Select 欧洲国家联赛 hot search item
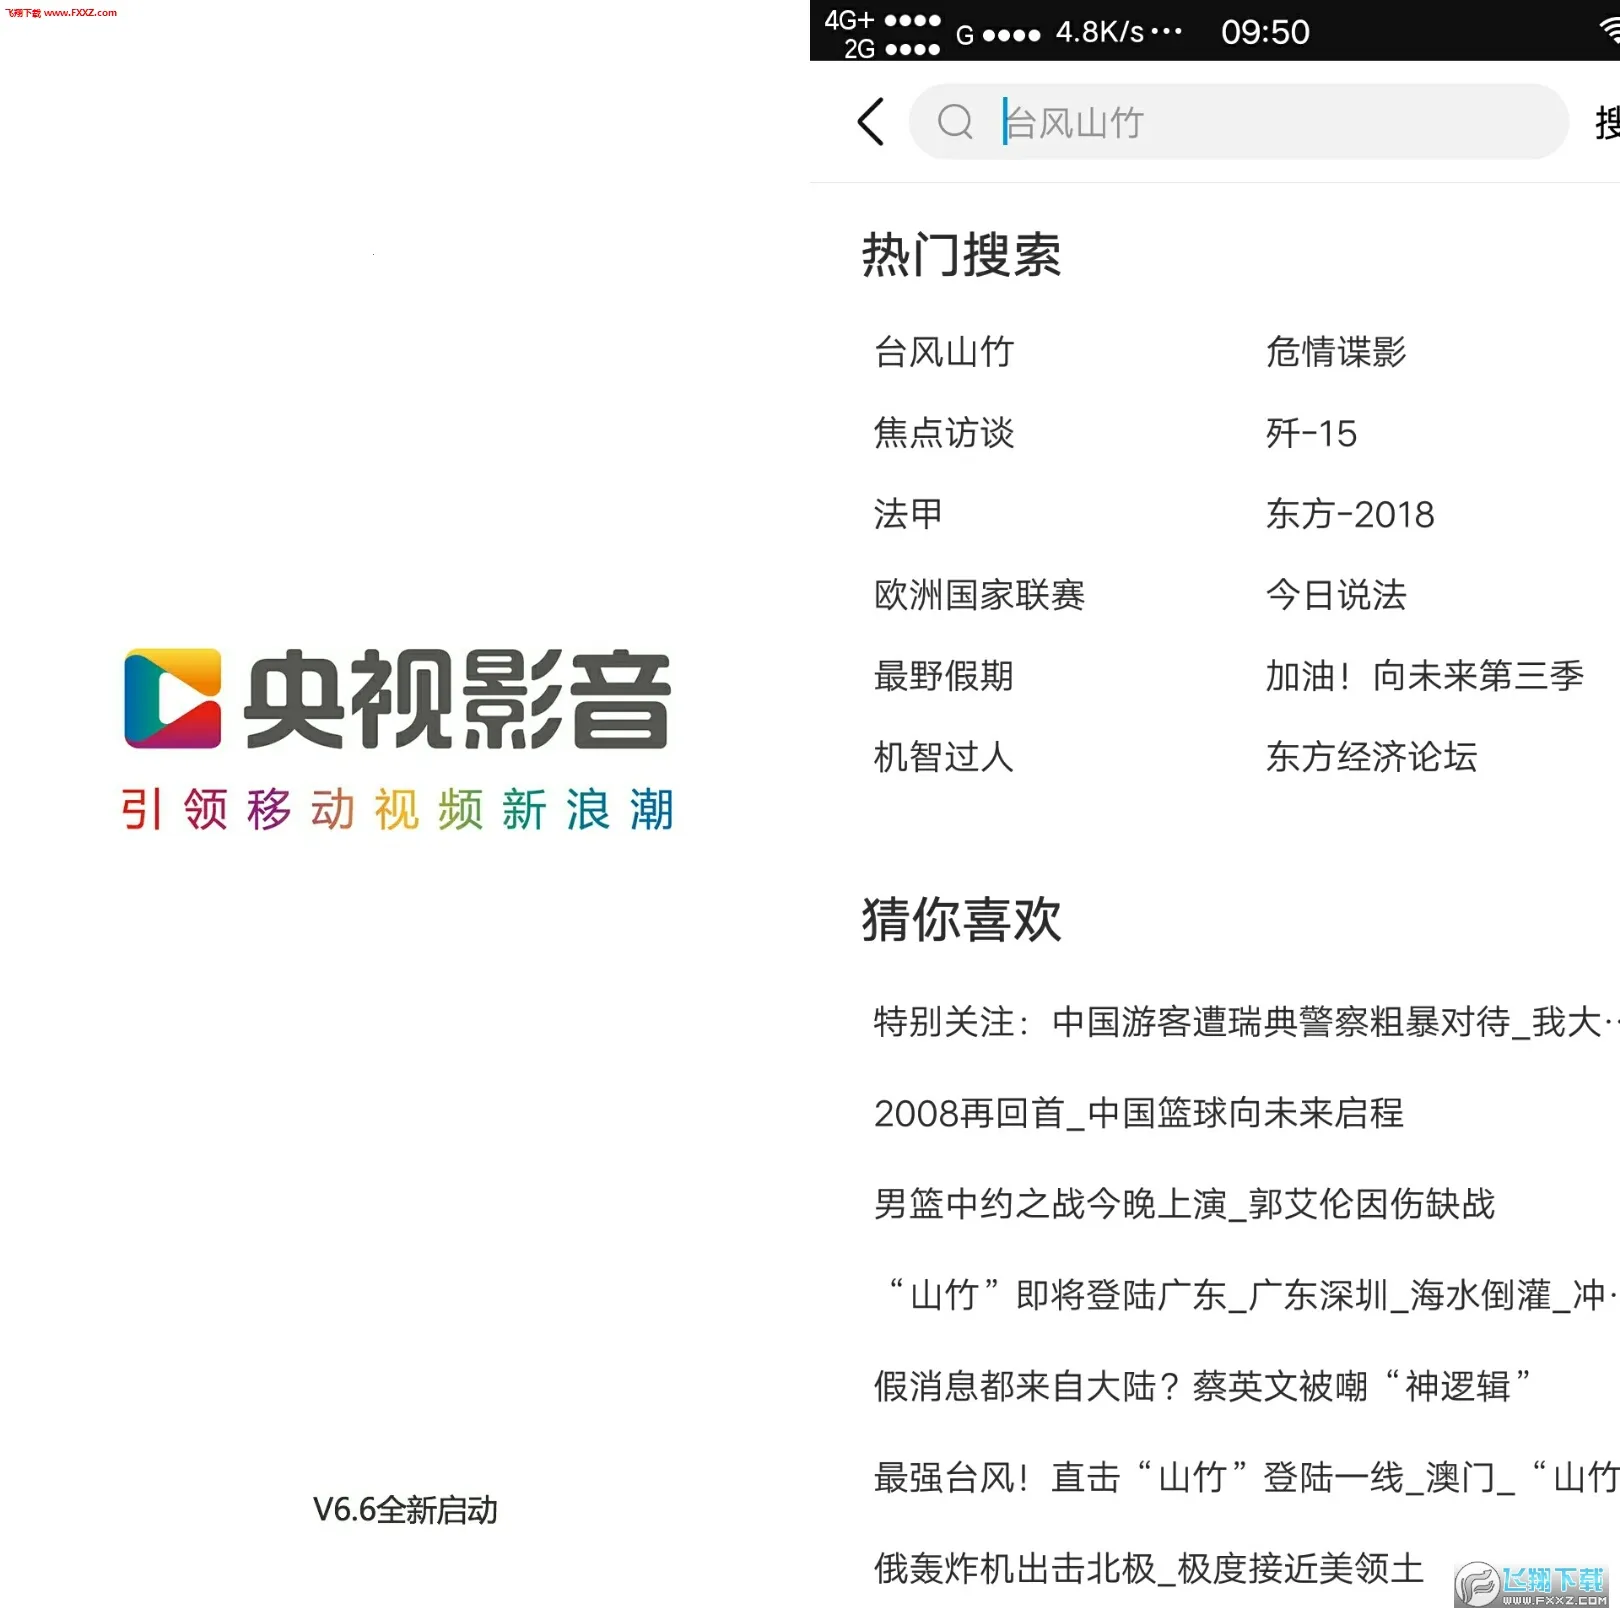The image size is (1620, 1620). pyautogui.click(x=978, y=596)
